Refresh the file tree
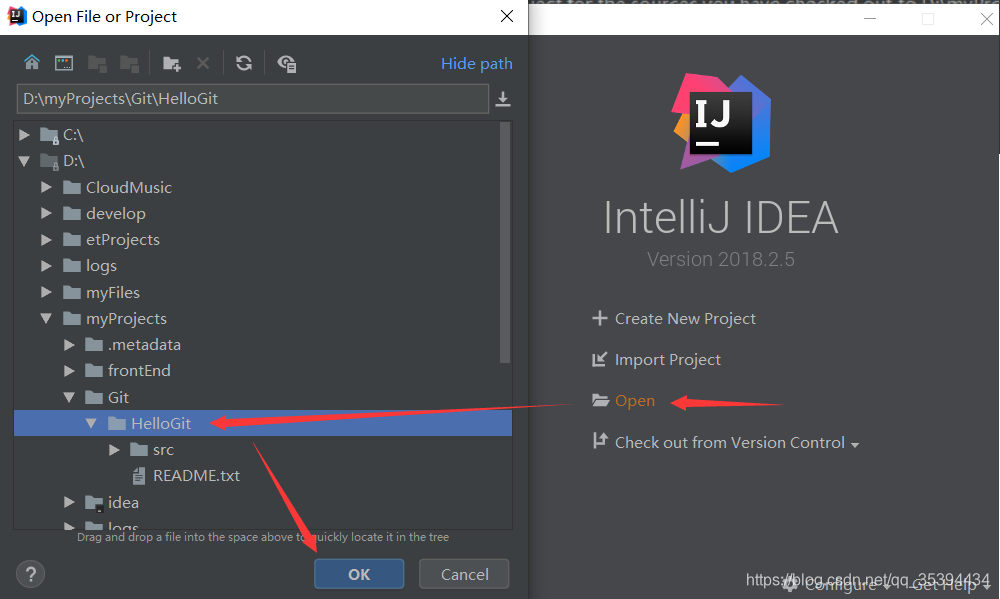 [x=244, y=63]
